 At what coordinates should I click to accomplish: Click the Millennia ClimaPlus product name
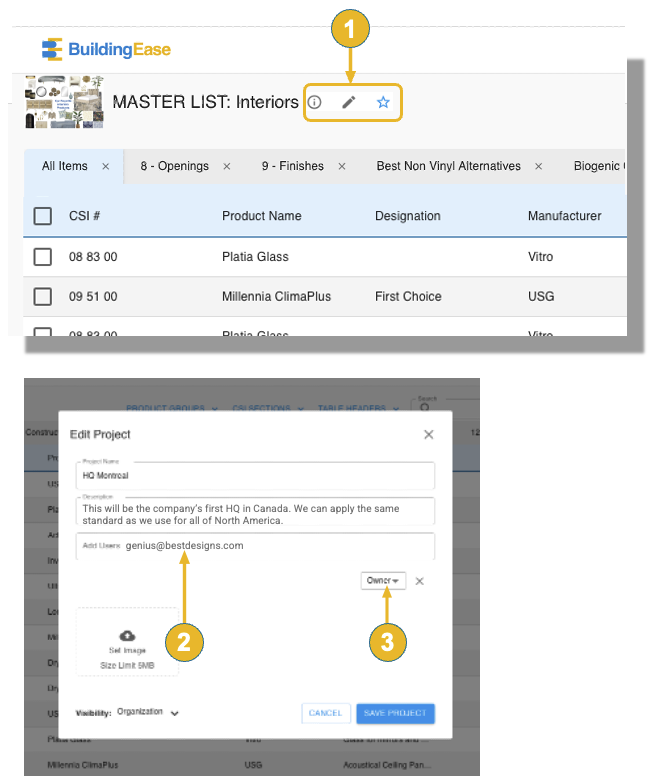tap(276, 296)
